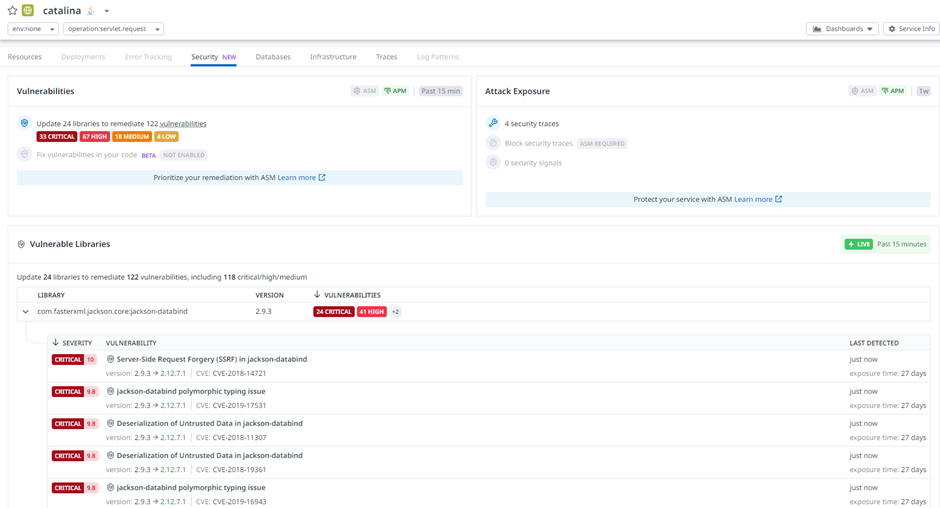Click the LAST DETECTED column header
The width and height of the screenshot is (940, 508).
(874, 343)
